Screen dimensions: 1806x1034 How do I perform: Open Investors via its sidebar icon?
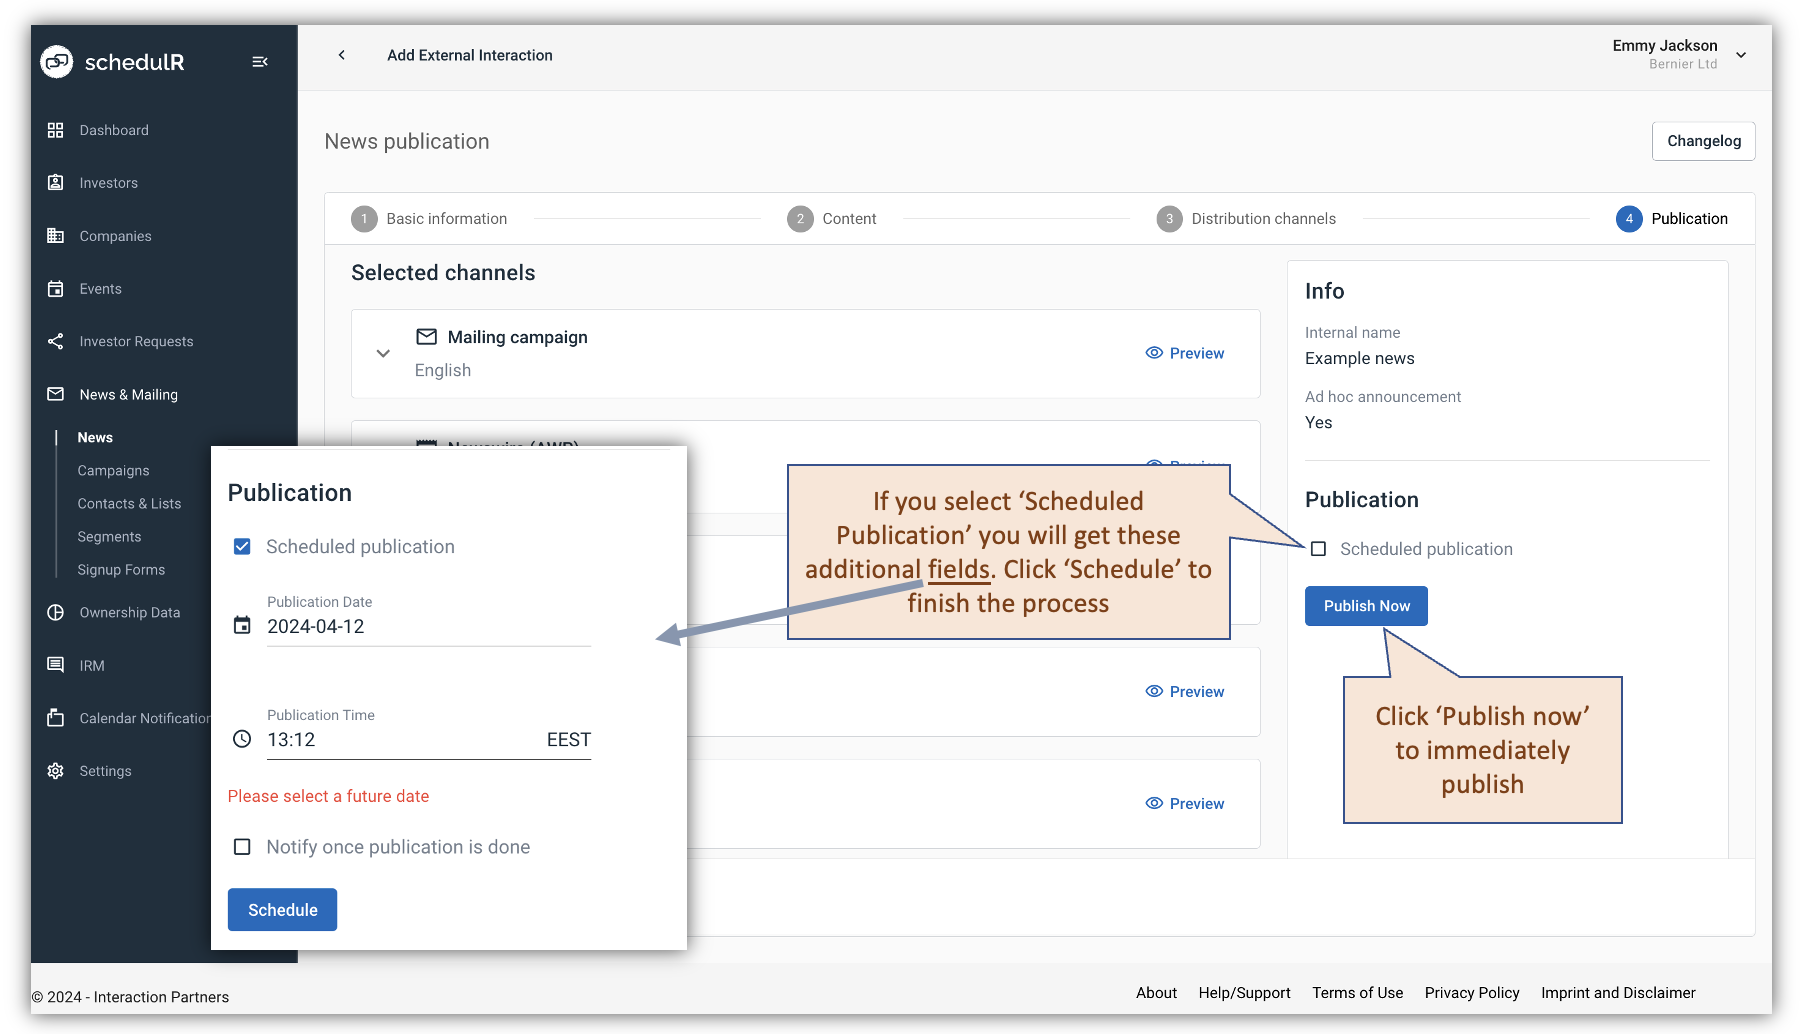(x=56, y=183)
